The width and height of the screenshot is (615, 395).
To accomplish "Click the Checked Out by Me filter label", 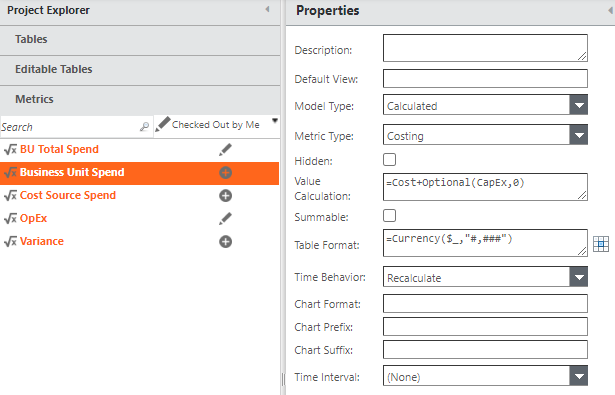I will (216, 125).
